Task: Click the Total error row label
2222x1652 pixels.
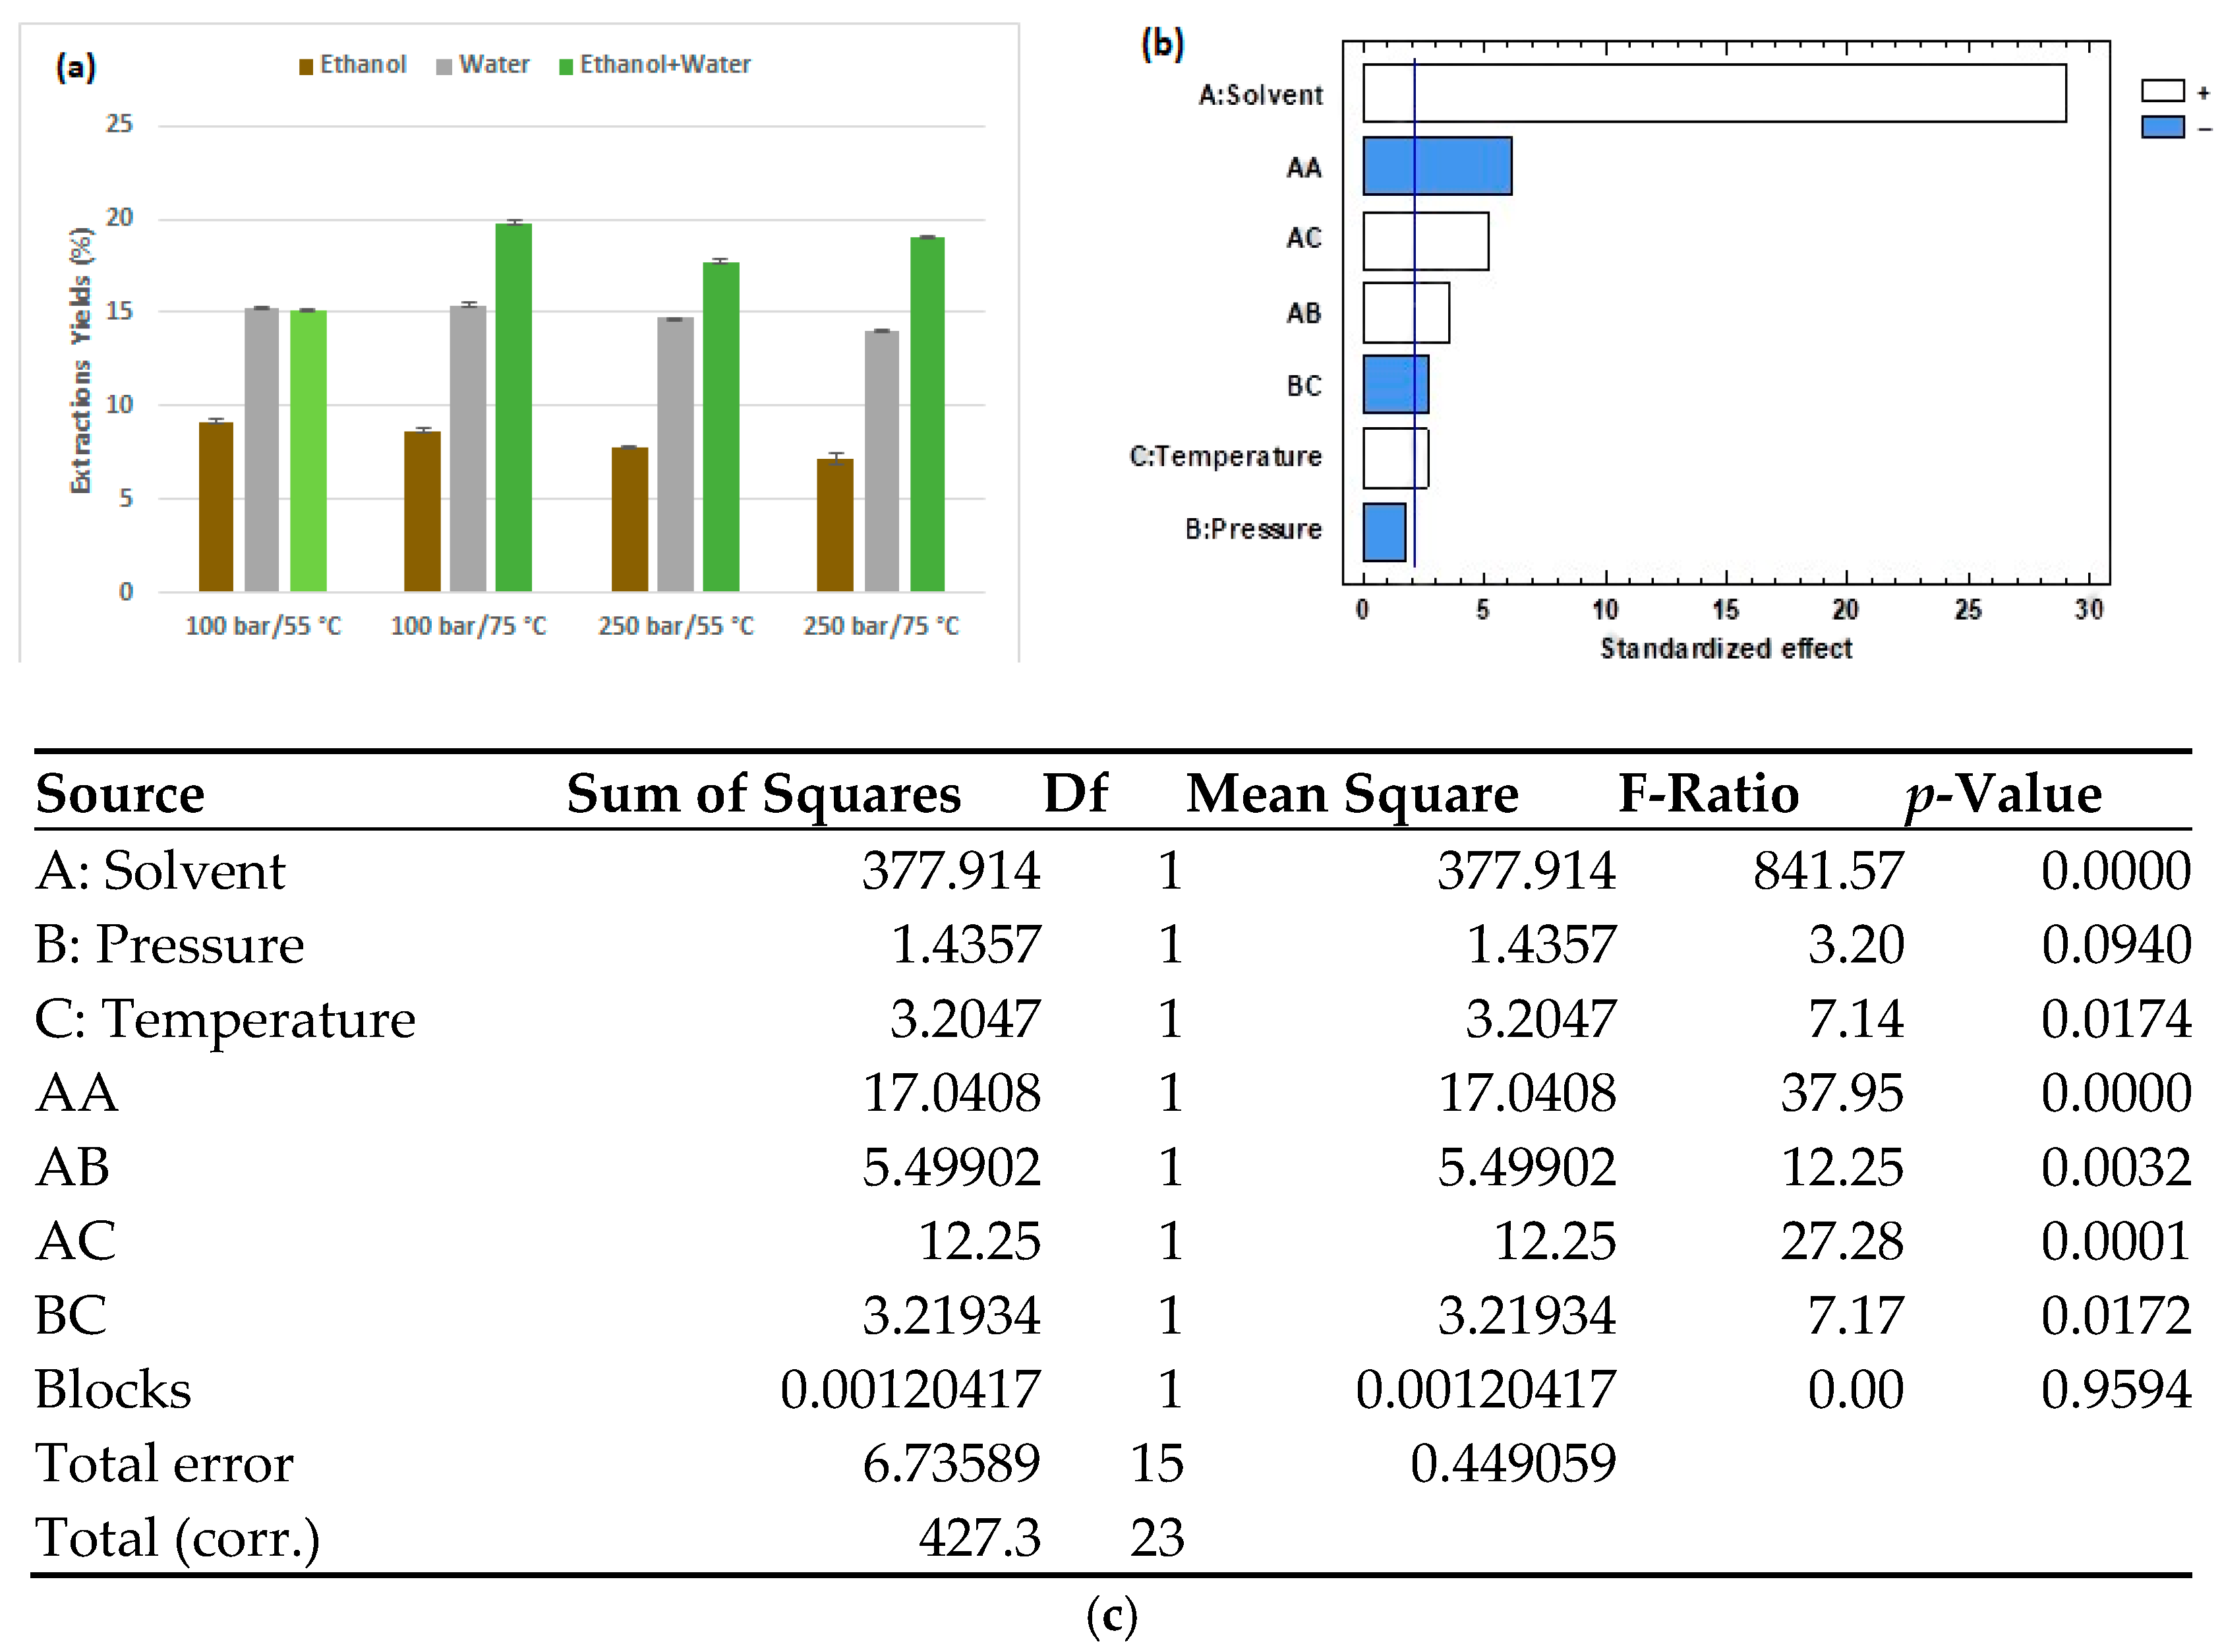Action: pyautogui.click(x=165, y=1463)
